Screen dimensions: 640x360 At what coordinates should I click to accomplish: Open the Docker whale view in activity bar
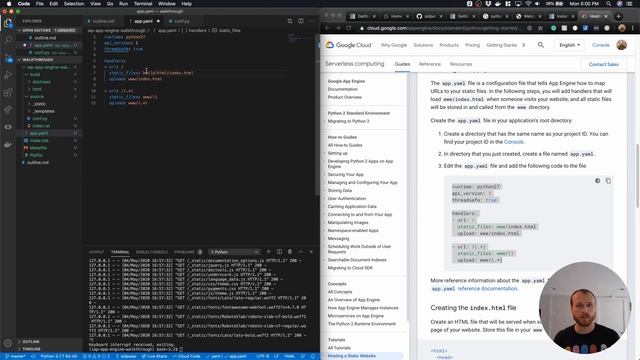coord(8,144)
